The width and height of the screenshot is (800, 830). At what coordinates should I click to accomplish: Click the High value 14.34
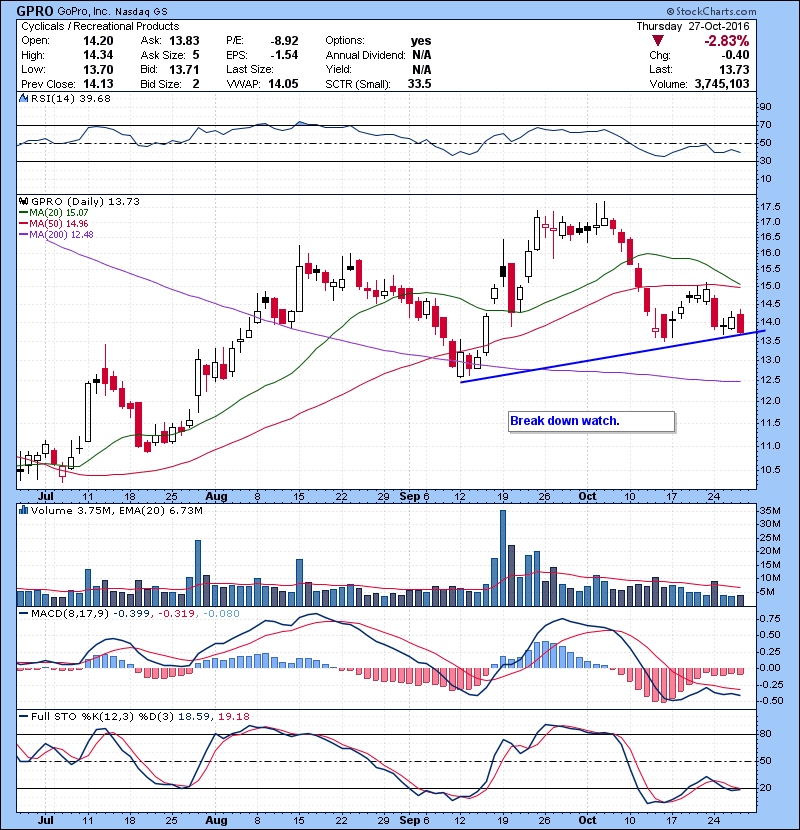(98, 55)
